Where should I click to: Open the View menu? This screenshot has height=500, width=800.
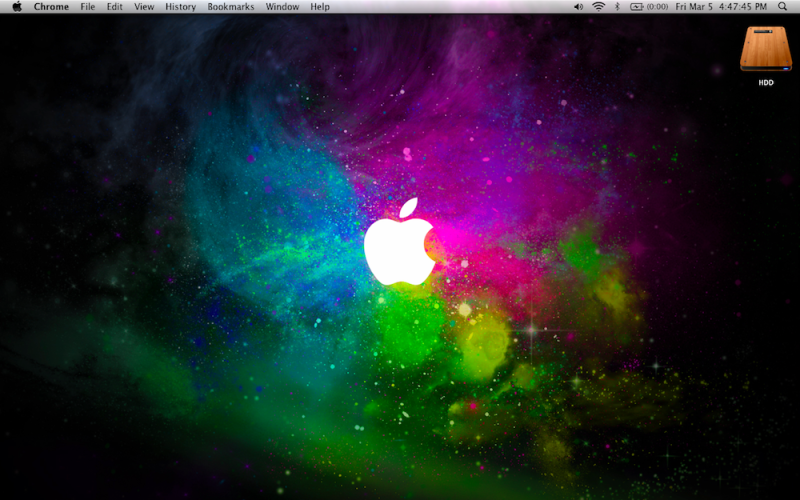coord(144,7)
